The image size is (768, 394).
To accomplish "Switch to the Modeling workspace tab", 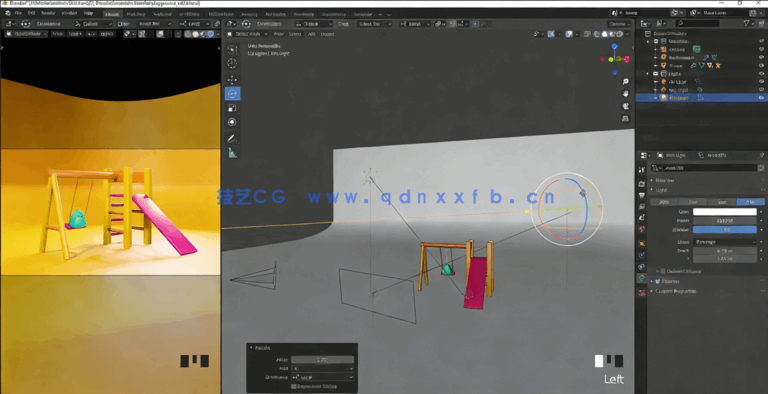I will coord(137,14).
